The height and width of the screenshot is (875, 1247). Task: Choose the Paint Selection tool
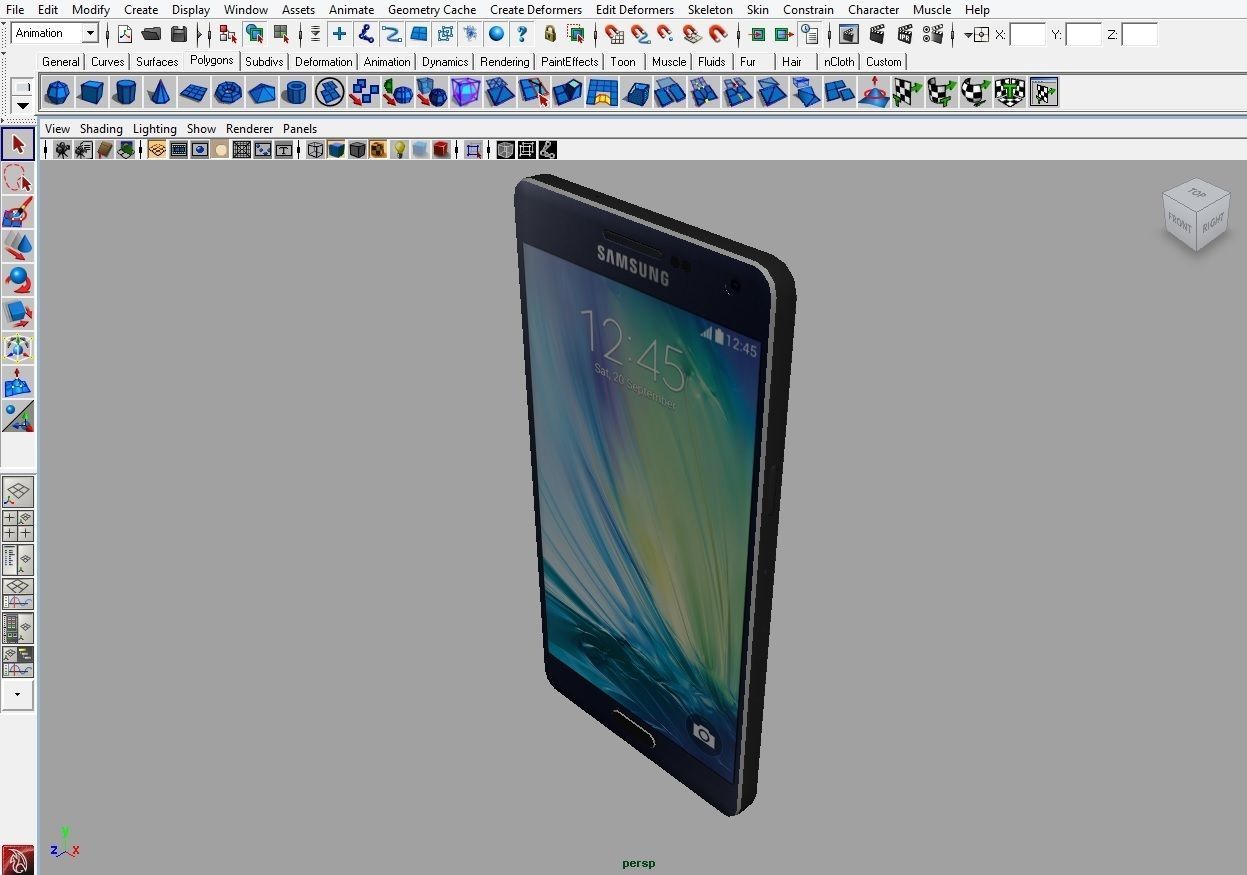coord(17,213)
